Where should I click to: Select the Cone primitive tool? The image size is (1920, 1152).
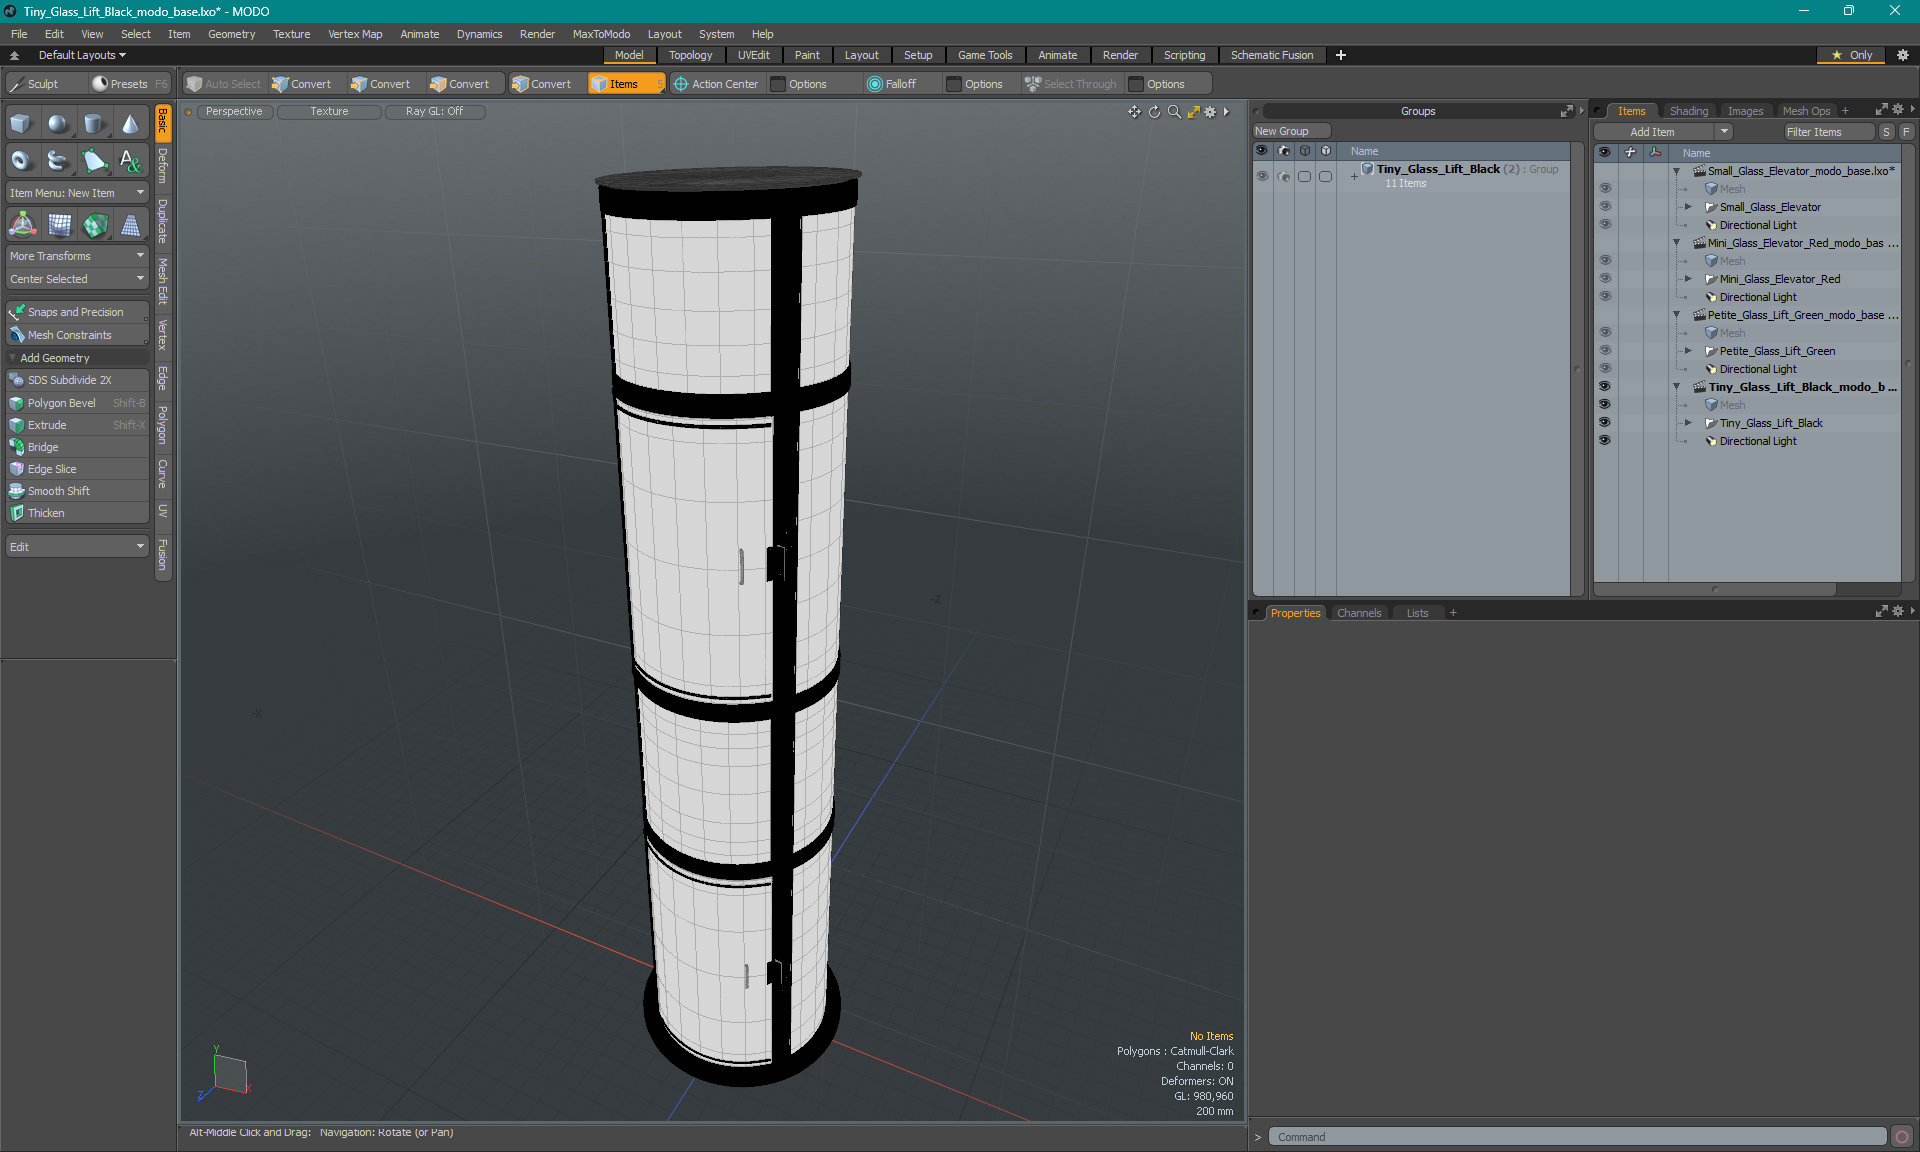130,124
